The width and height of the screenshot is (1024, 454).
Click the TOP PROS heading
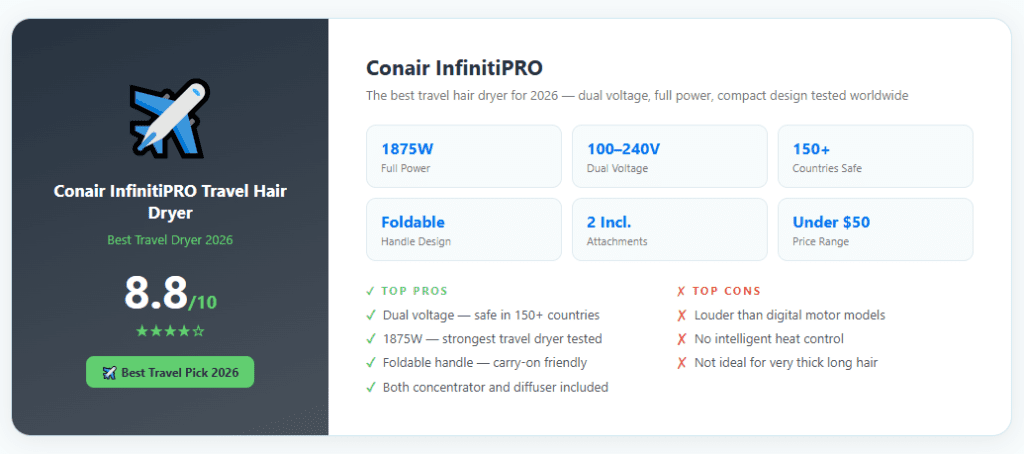click(x=407, y=291)
